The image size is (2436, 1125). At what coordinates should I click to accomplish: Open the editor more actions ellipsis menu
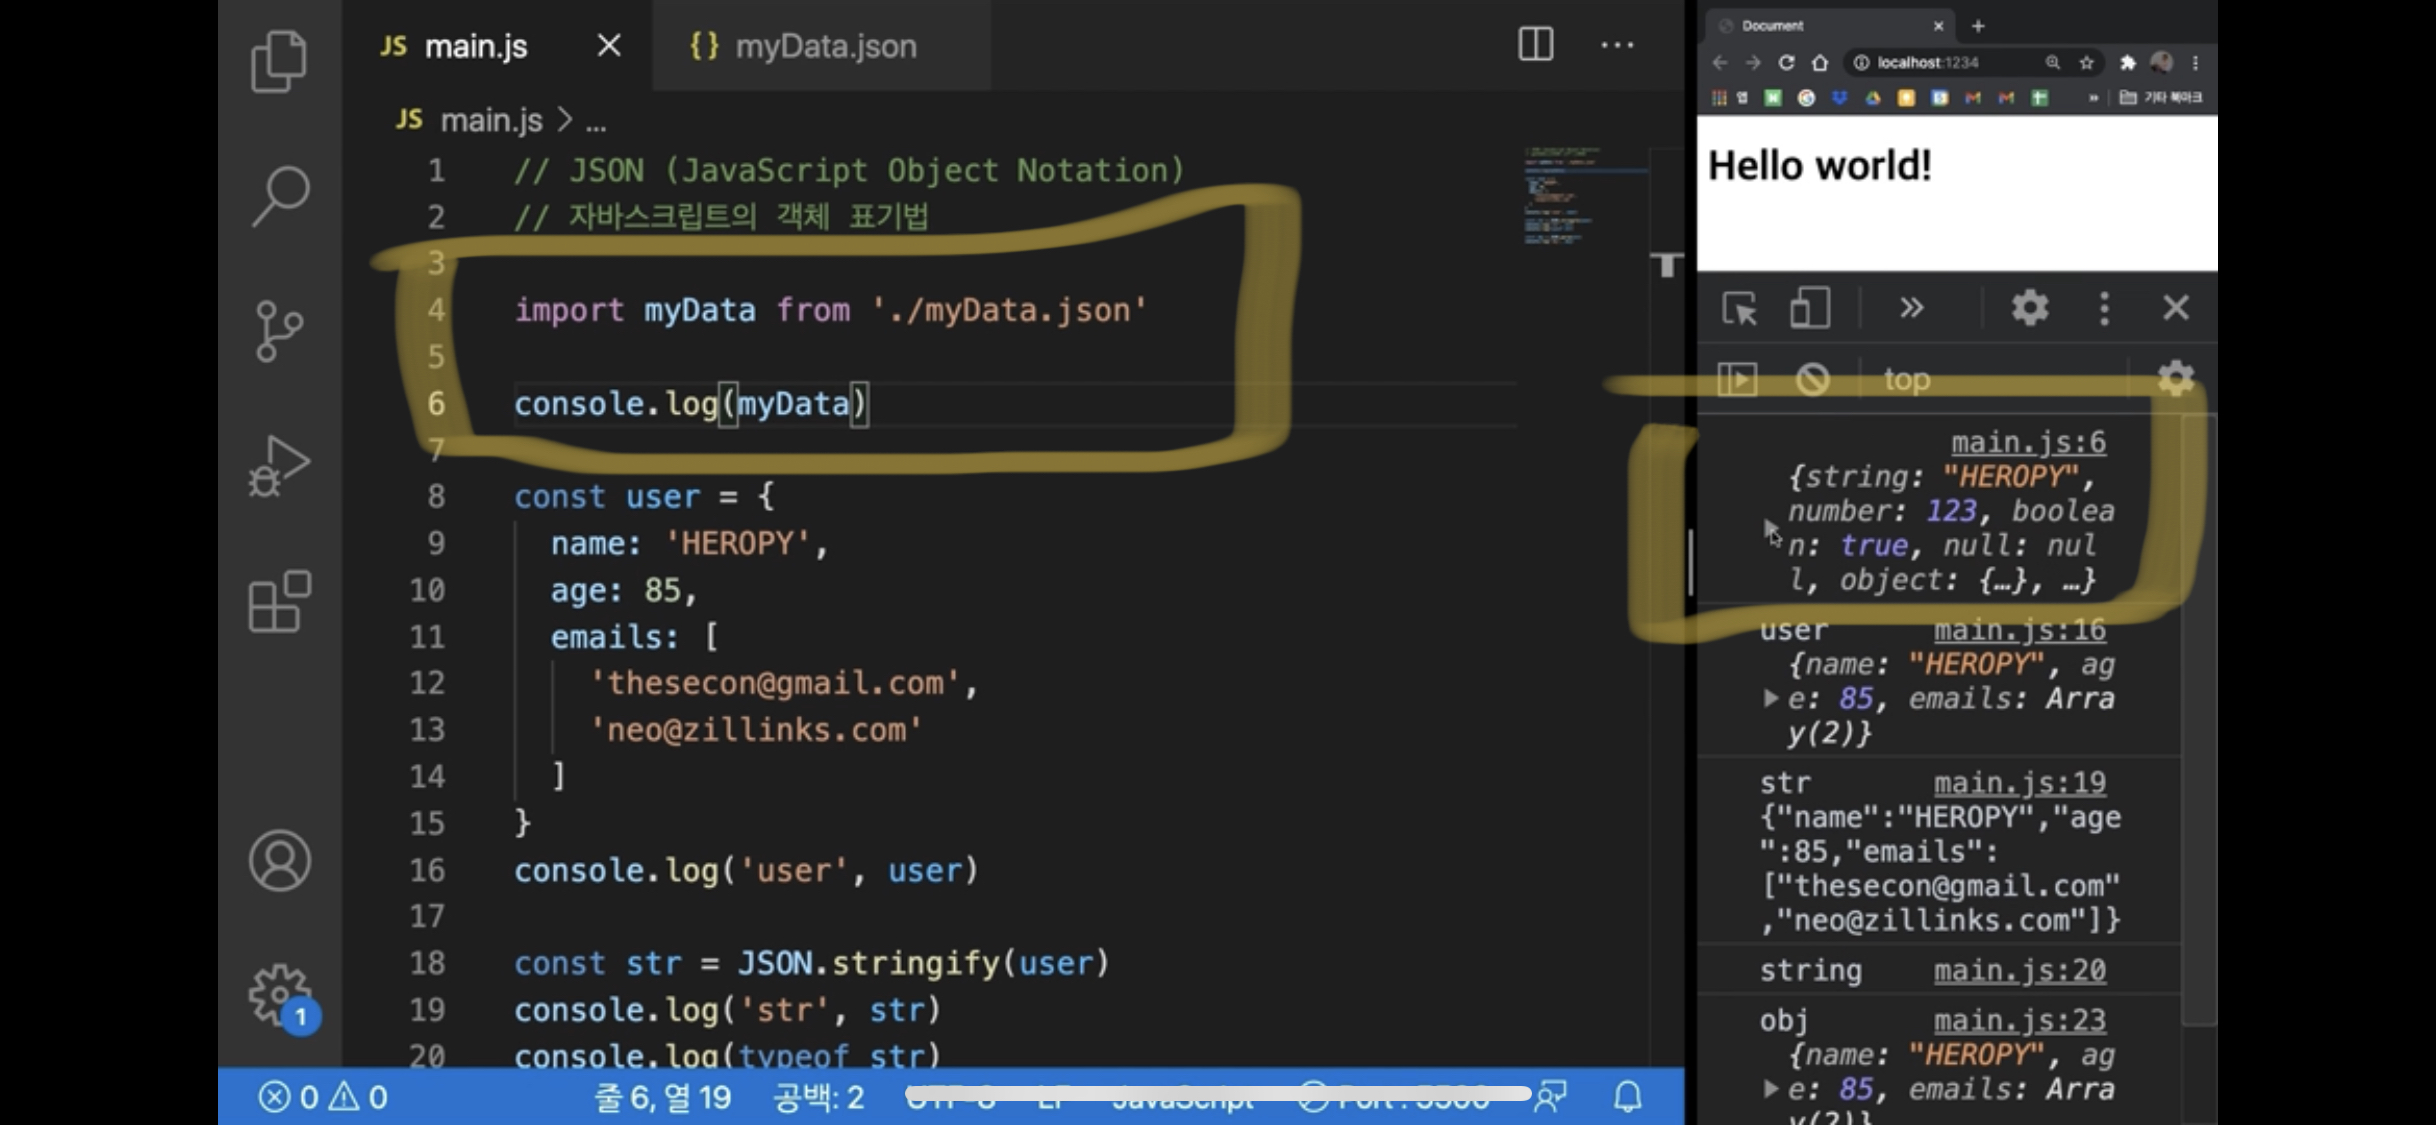(1617, 45)
